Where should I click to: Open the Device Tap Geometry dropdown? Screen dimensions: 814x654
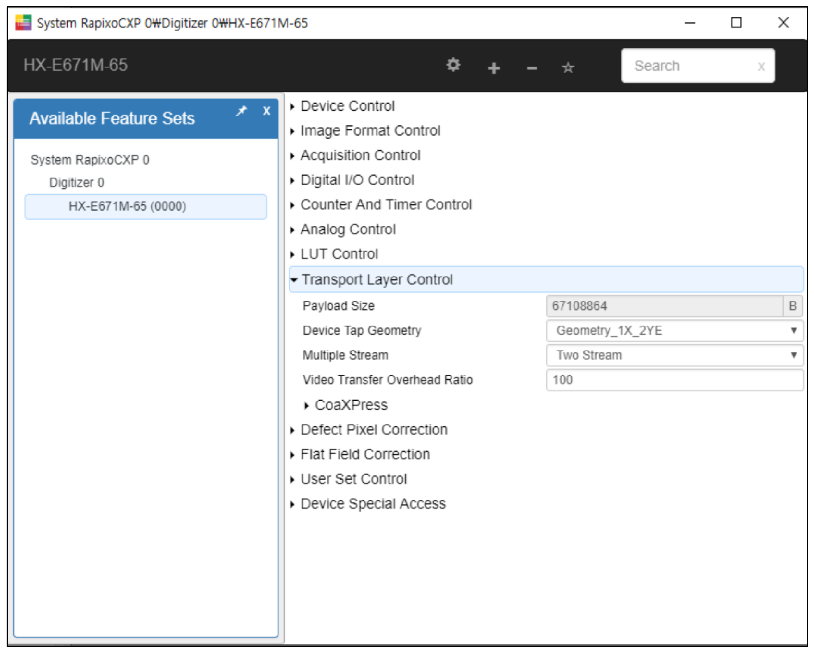pyautogui.click(x=674, y=331)
